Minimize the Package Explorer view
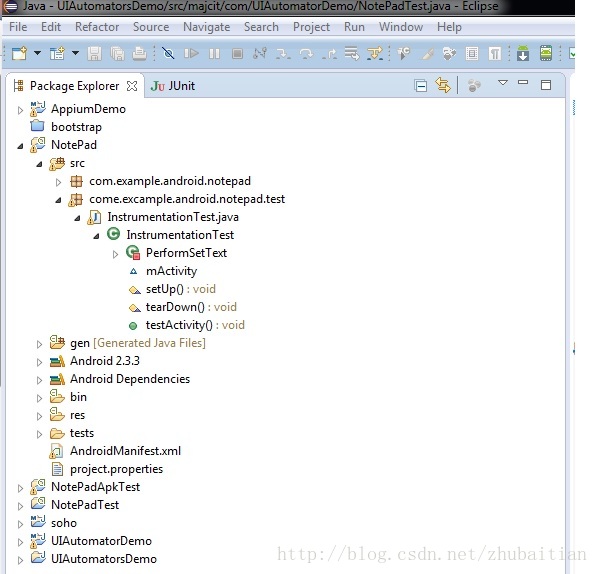This screenshot has width=598, height=574. tap(523, 82)
